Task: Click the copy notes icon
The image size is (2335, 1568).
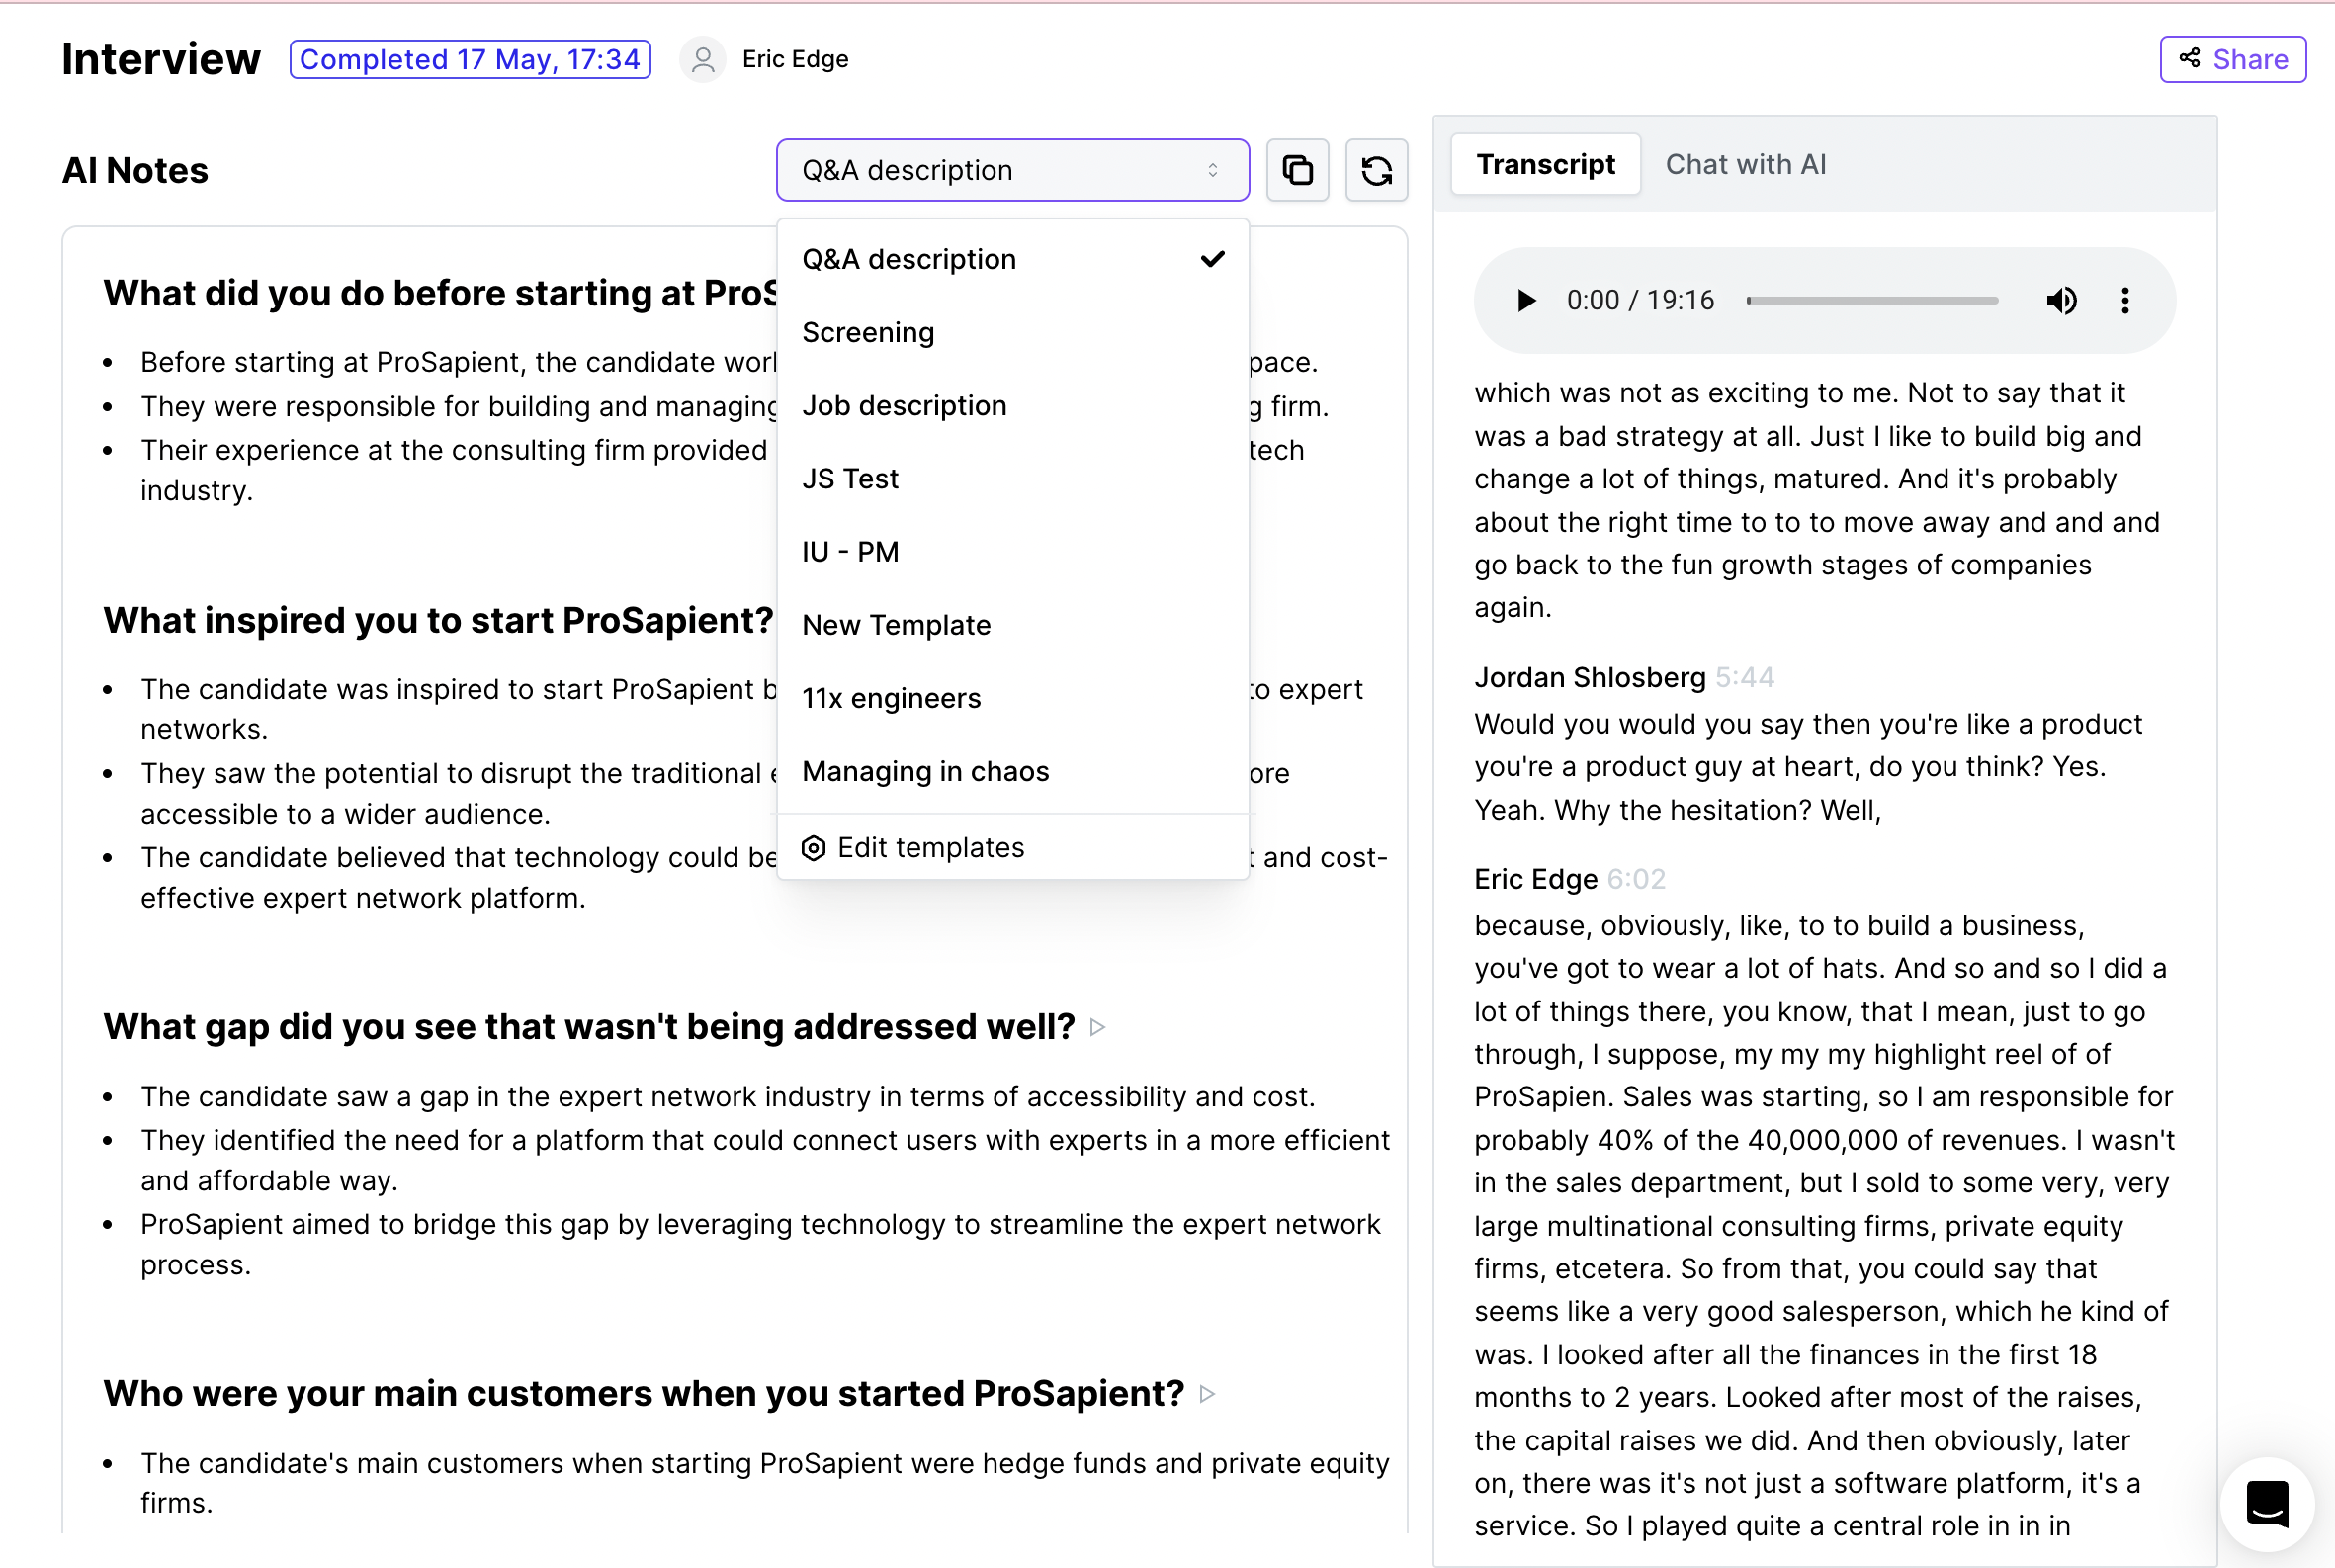Action: pos(1297,170)
